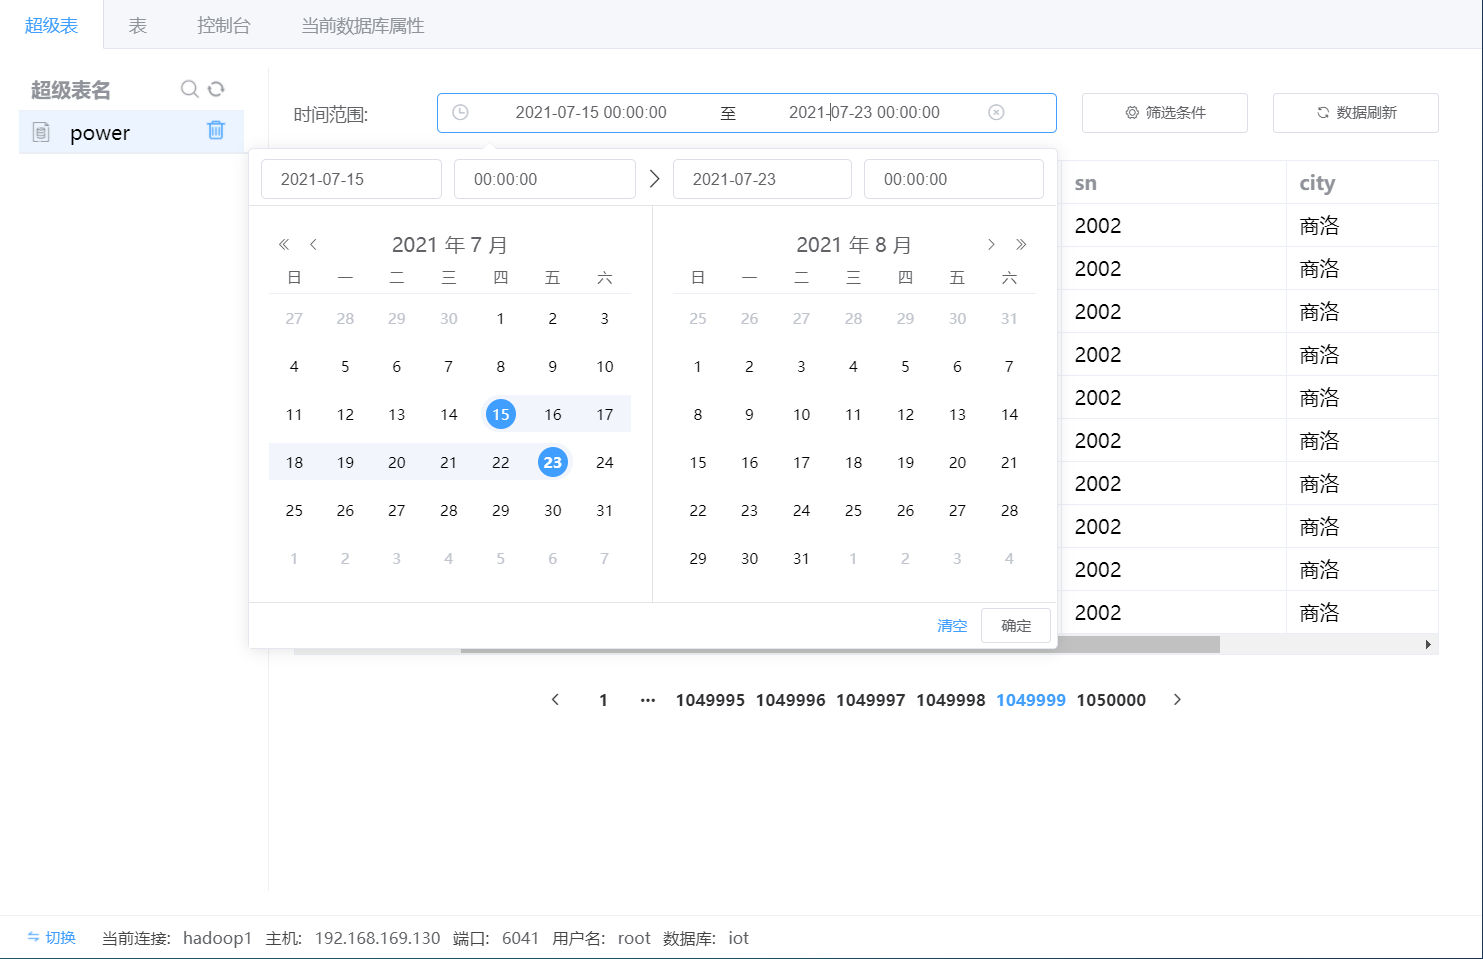The image size is (1483, 959).
Task: Select August 19 in the right calendar
Action: tap(905, 462)
